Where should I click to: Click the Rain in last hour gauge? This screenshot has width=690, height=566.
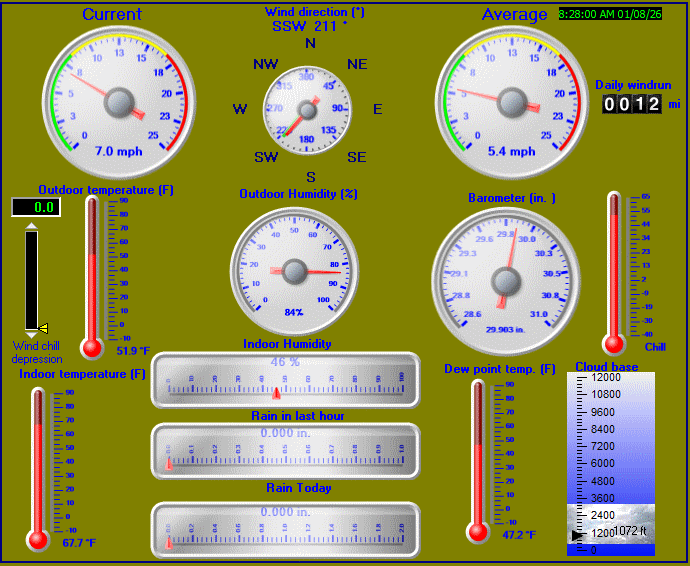point(285,451)
